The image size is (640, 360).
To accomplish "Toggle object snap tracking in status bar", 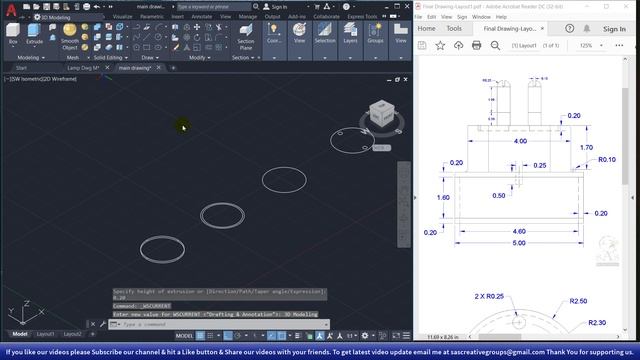I will [271, 336].
